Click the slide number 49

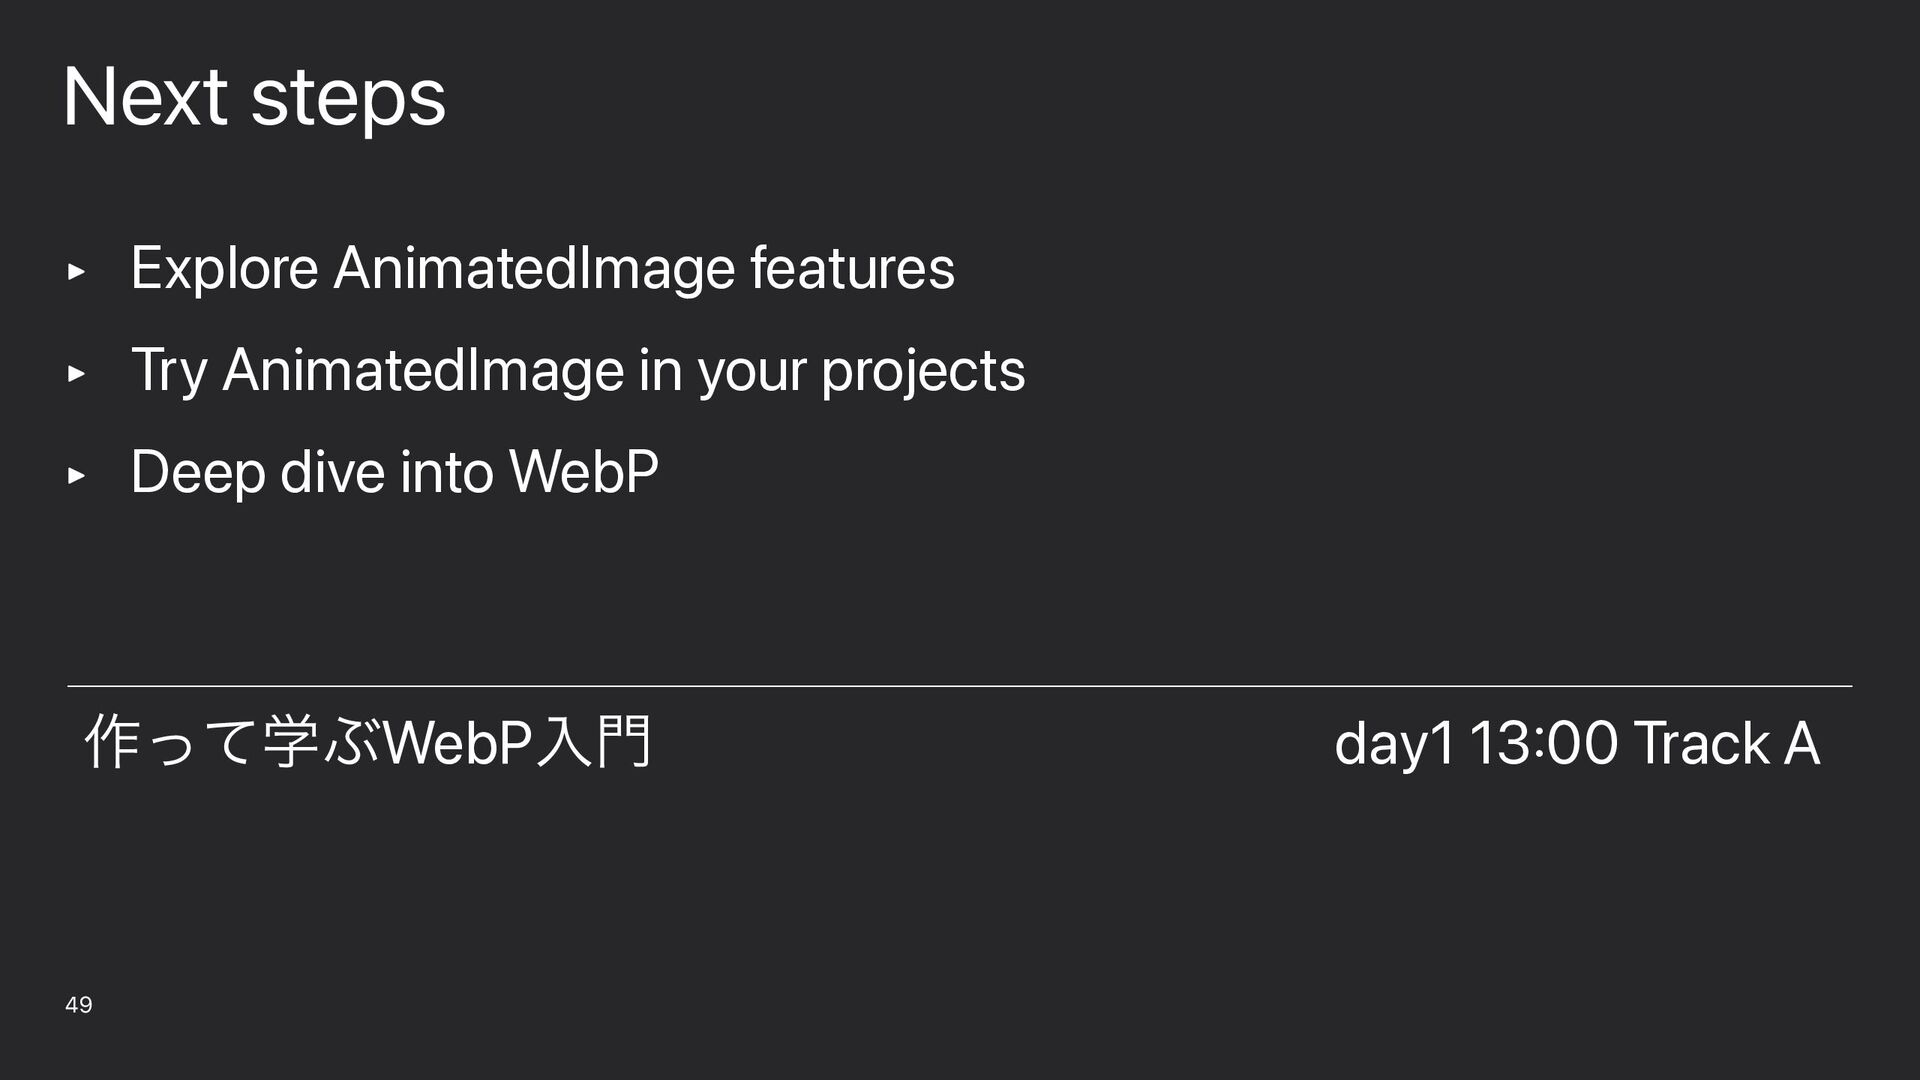(79, 1004)
